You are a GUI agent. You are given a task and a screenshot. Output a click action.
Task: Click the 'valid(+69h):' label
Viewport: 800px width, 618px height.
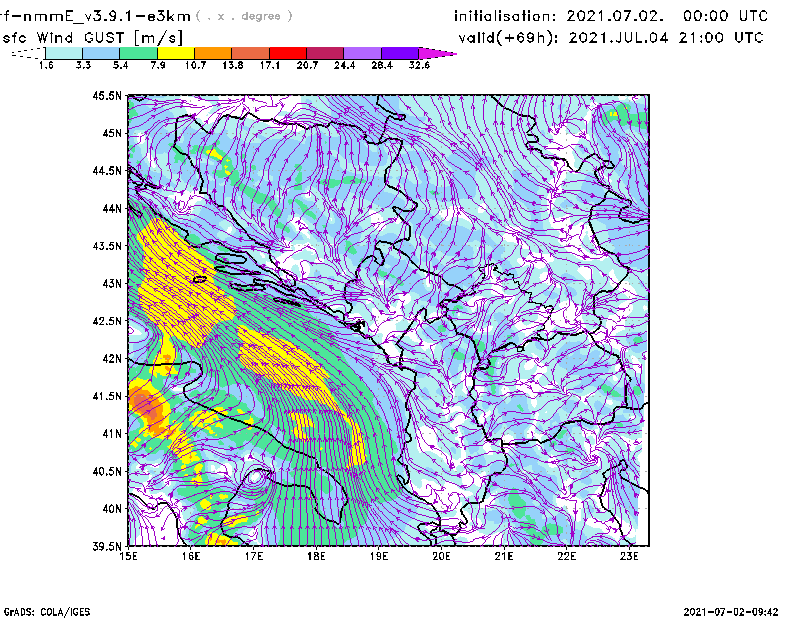[x=509, y=38]
